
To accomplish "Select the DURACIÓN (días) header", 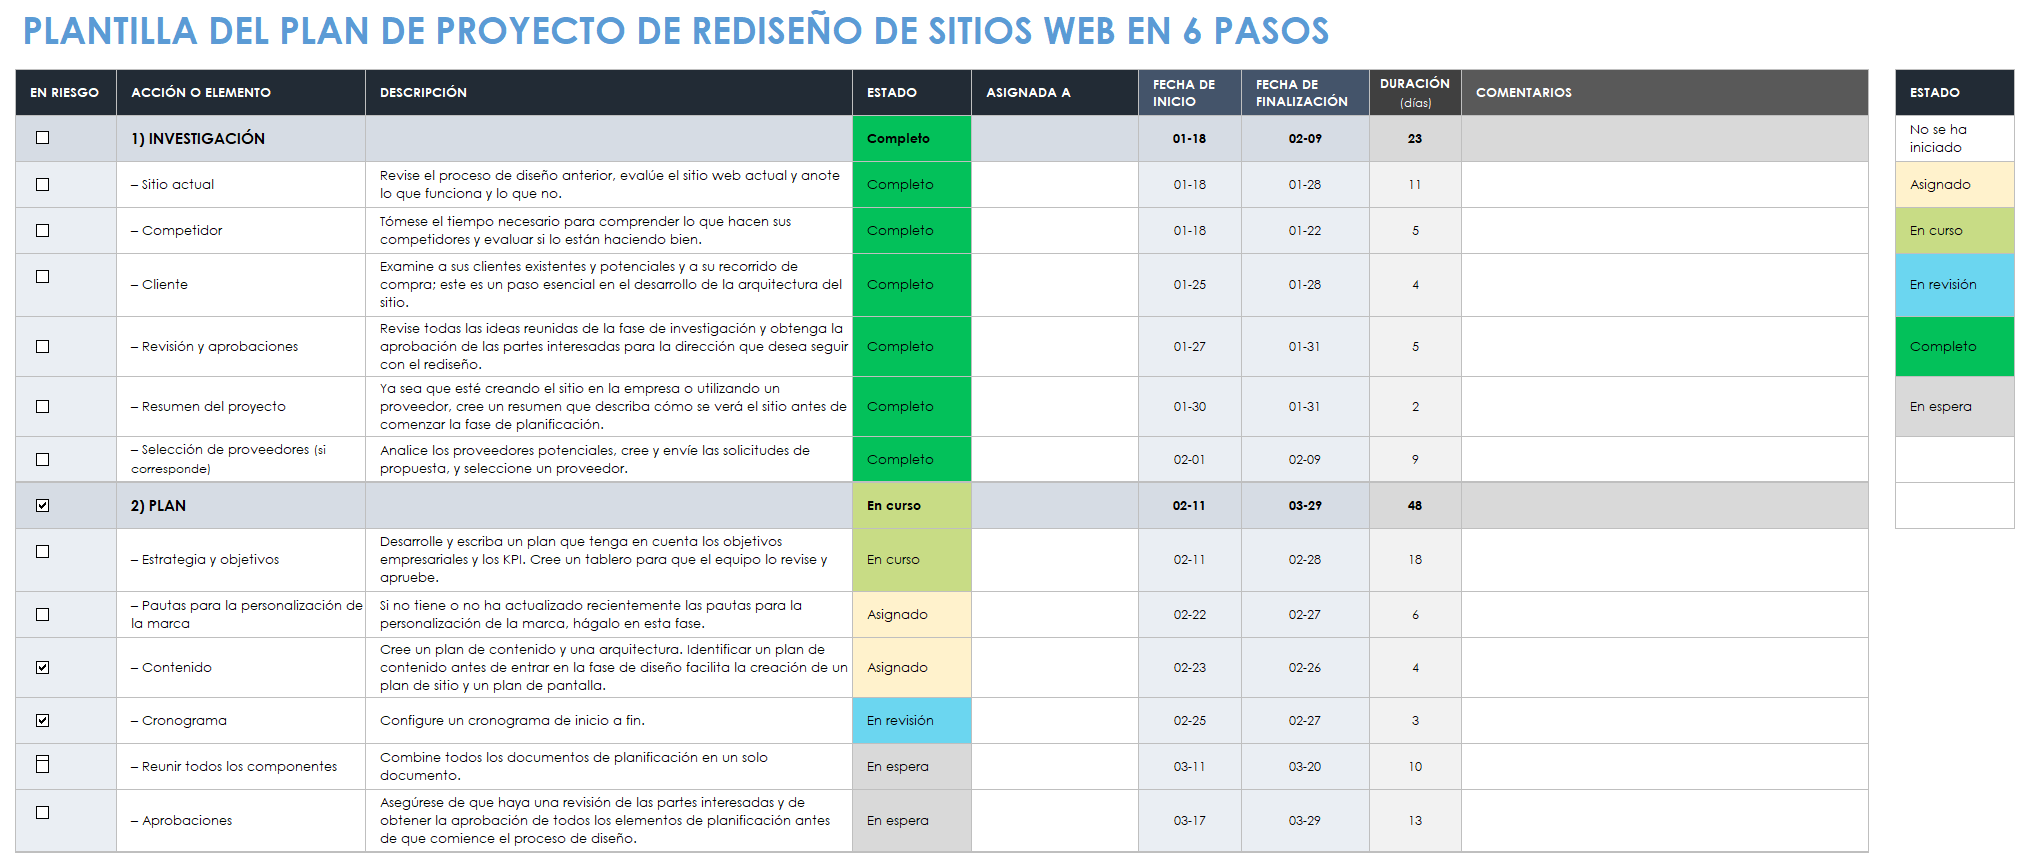I will point(1415,92).
